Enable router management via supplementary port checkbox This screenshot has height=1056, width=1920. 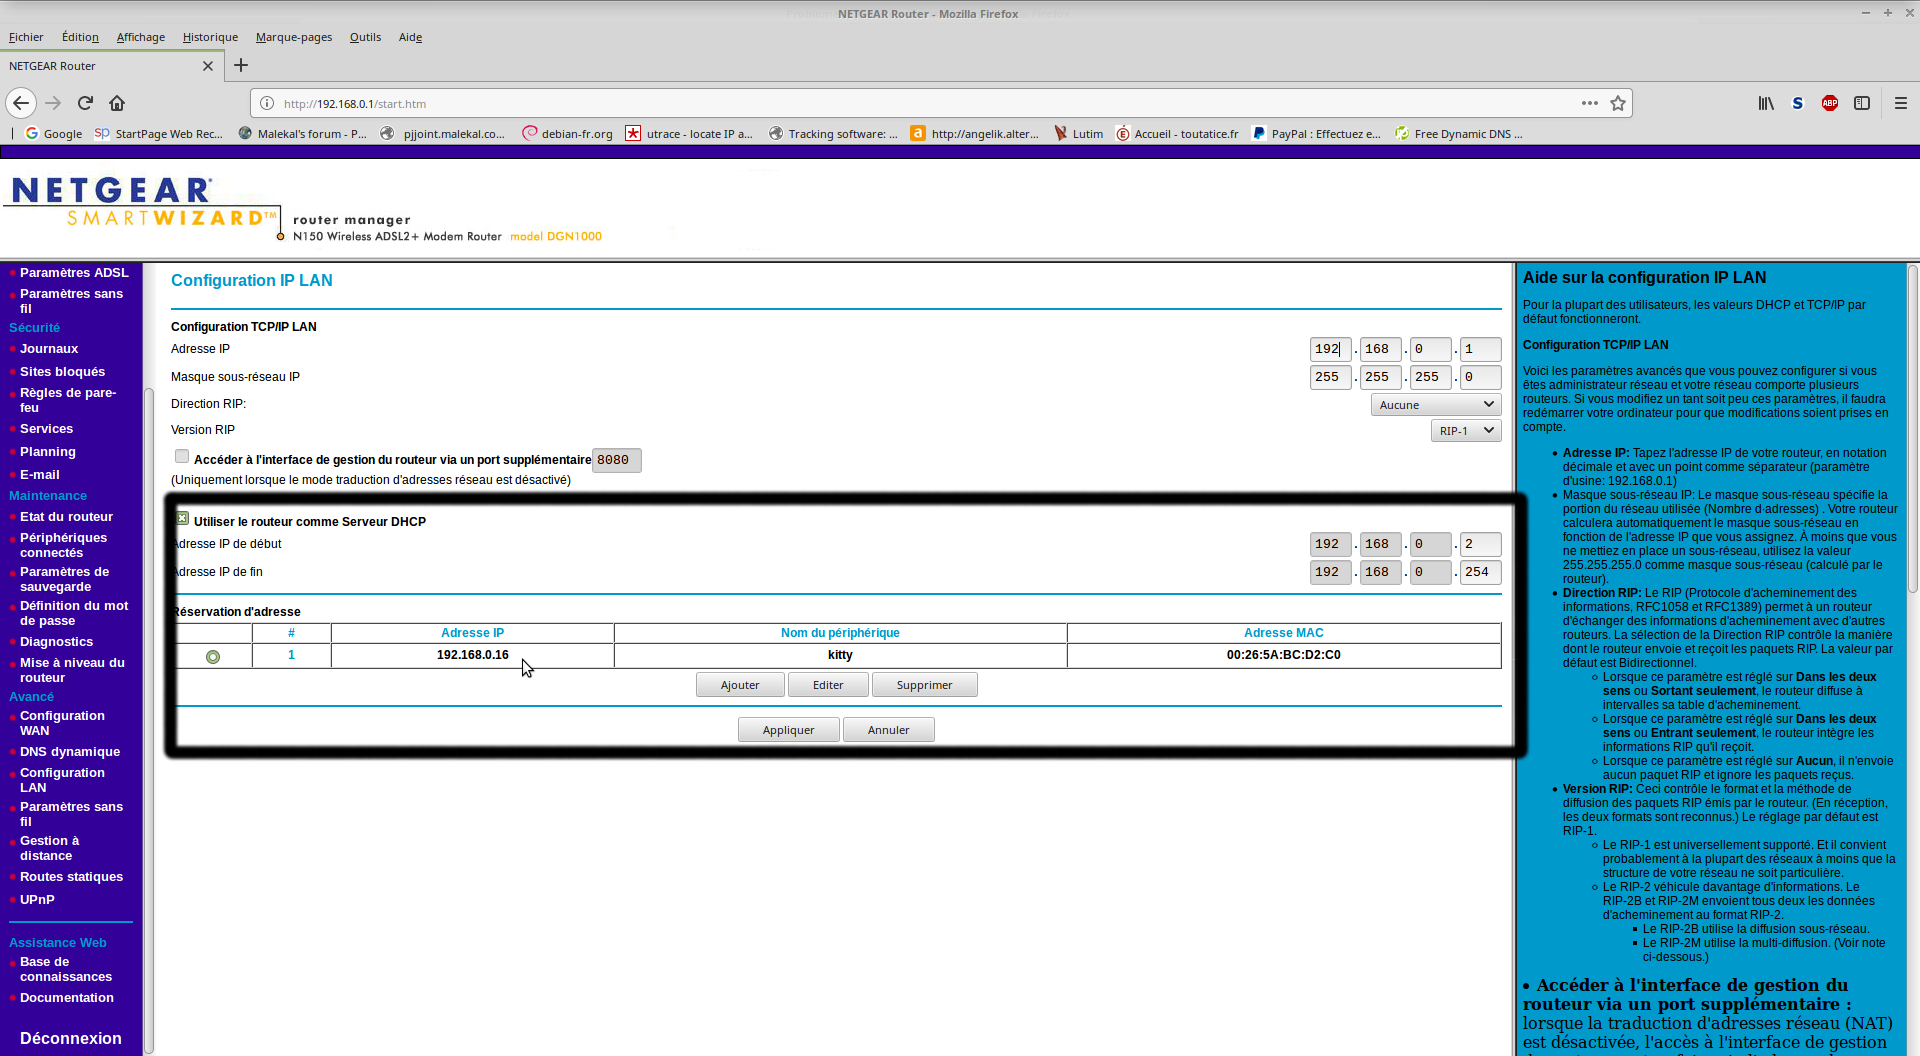pos(182,456)
